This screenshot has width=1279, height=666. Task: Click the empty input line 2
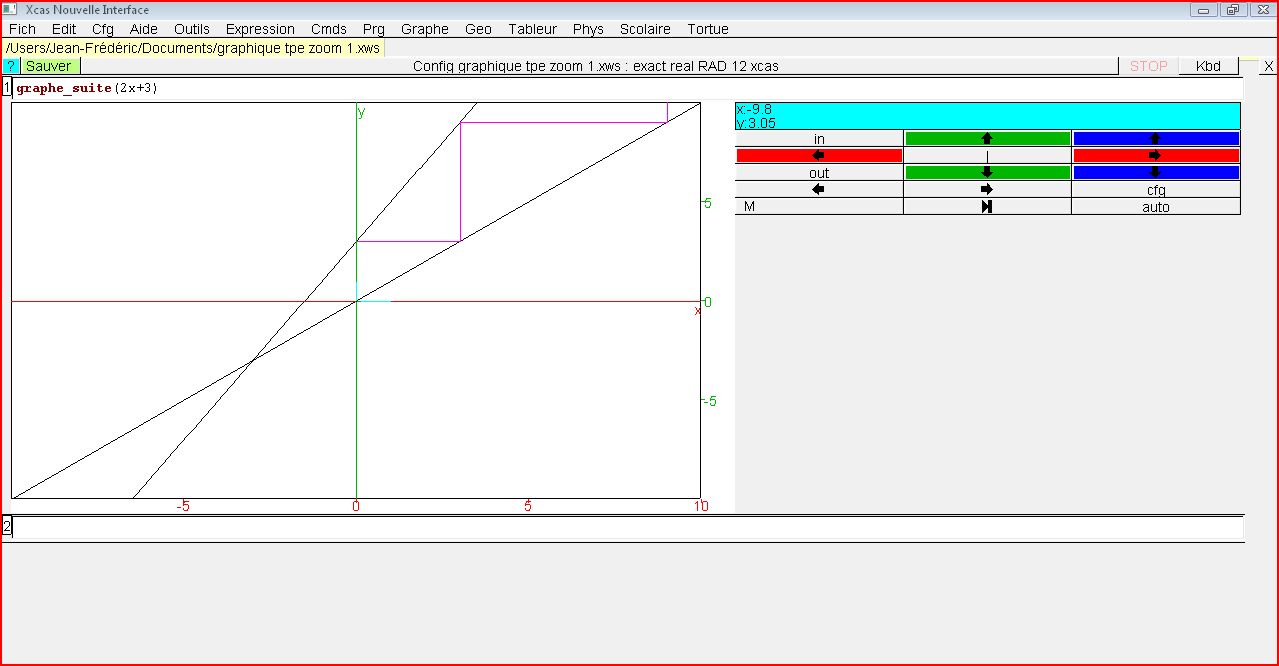point(628,527)
